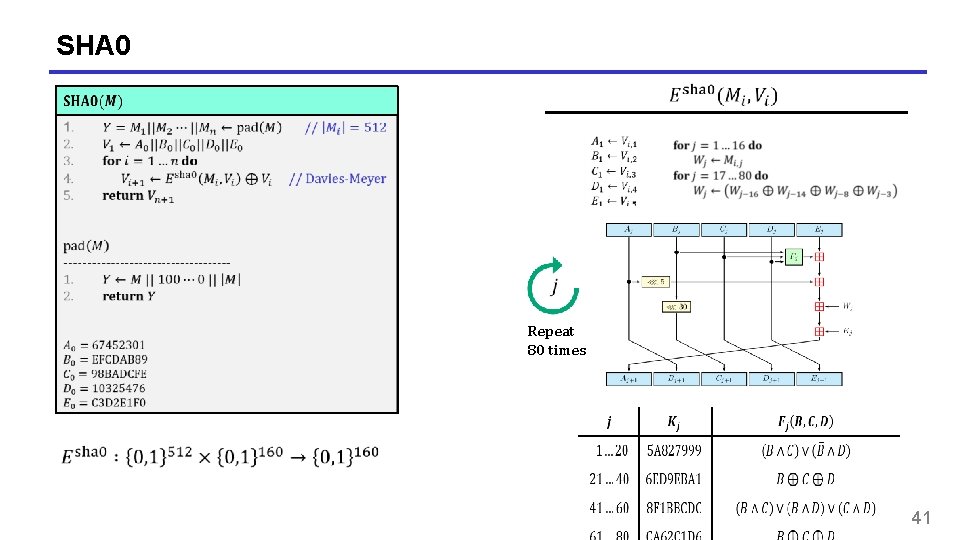Screen dimensions: 960x540
Task: Click the blue "// Davies-Meyer" comment
Action: [x=337, y=179]
